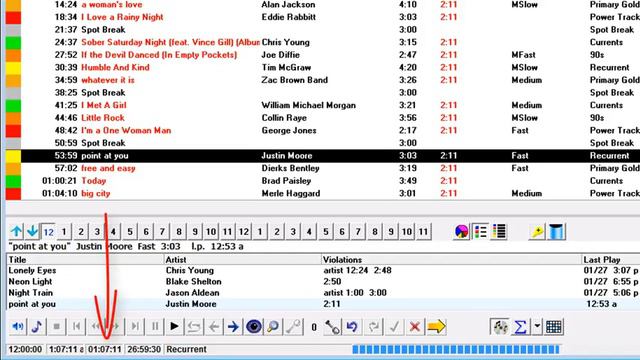Click the 'Recurrent' status bar field

pos(258,349)
